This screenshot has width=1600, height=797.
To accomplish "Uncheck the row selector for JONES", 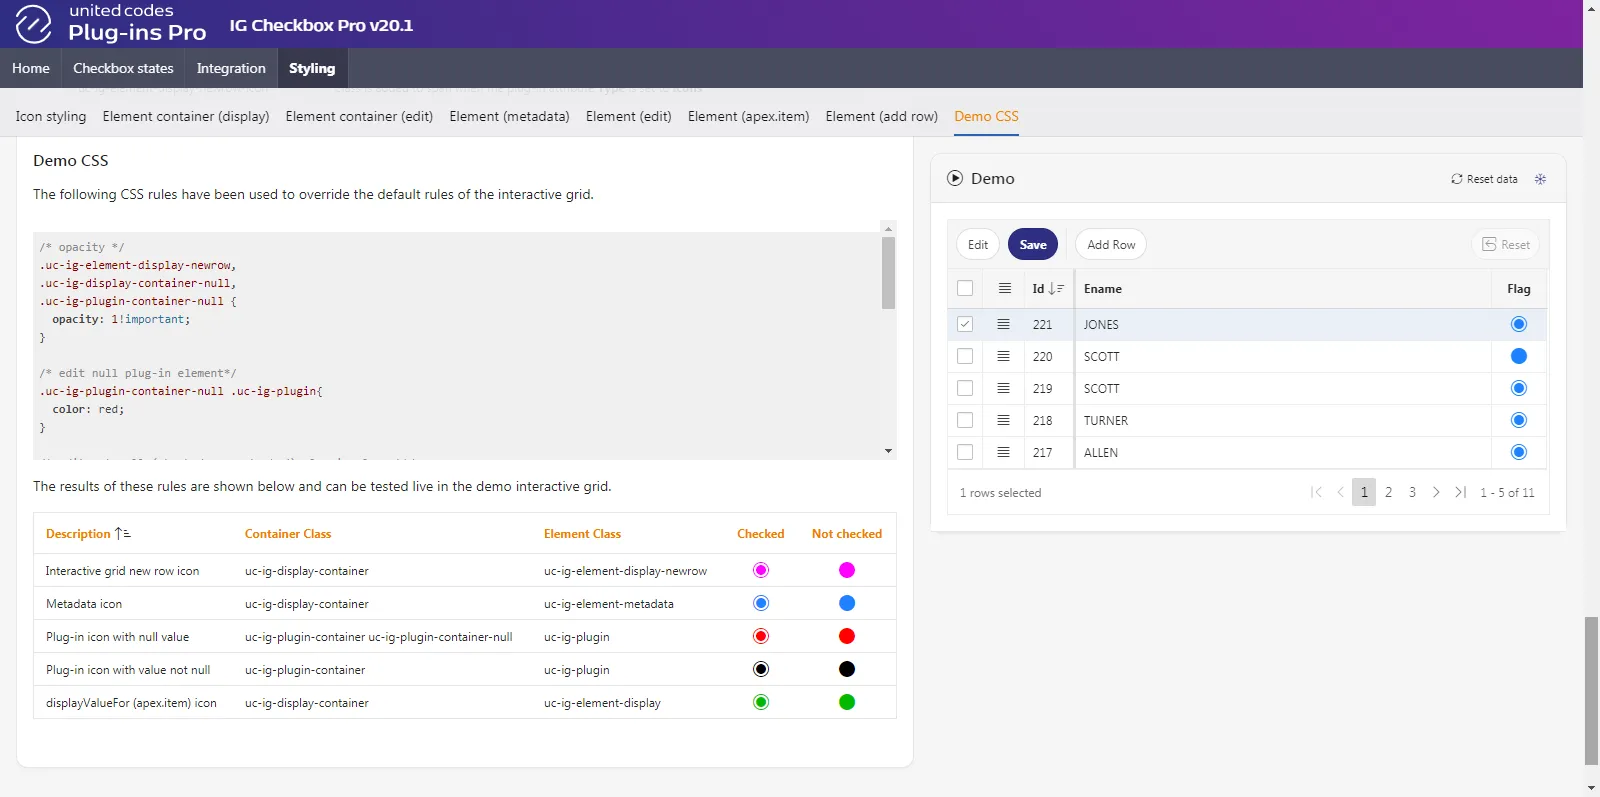I will tap(965, 324).
